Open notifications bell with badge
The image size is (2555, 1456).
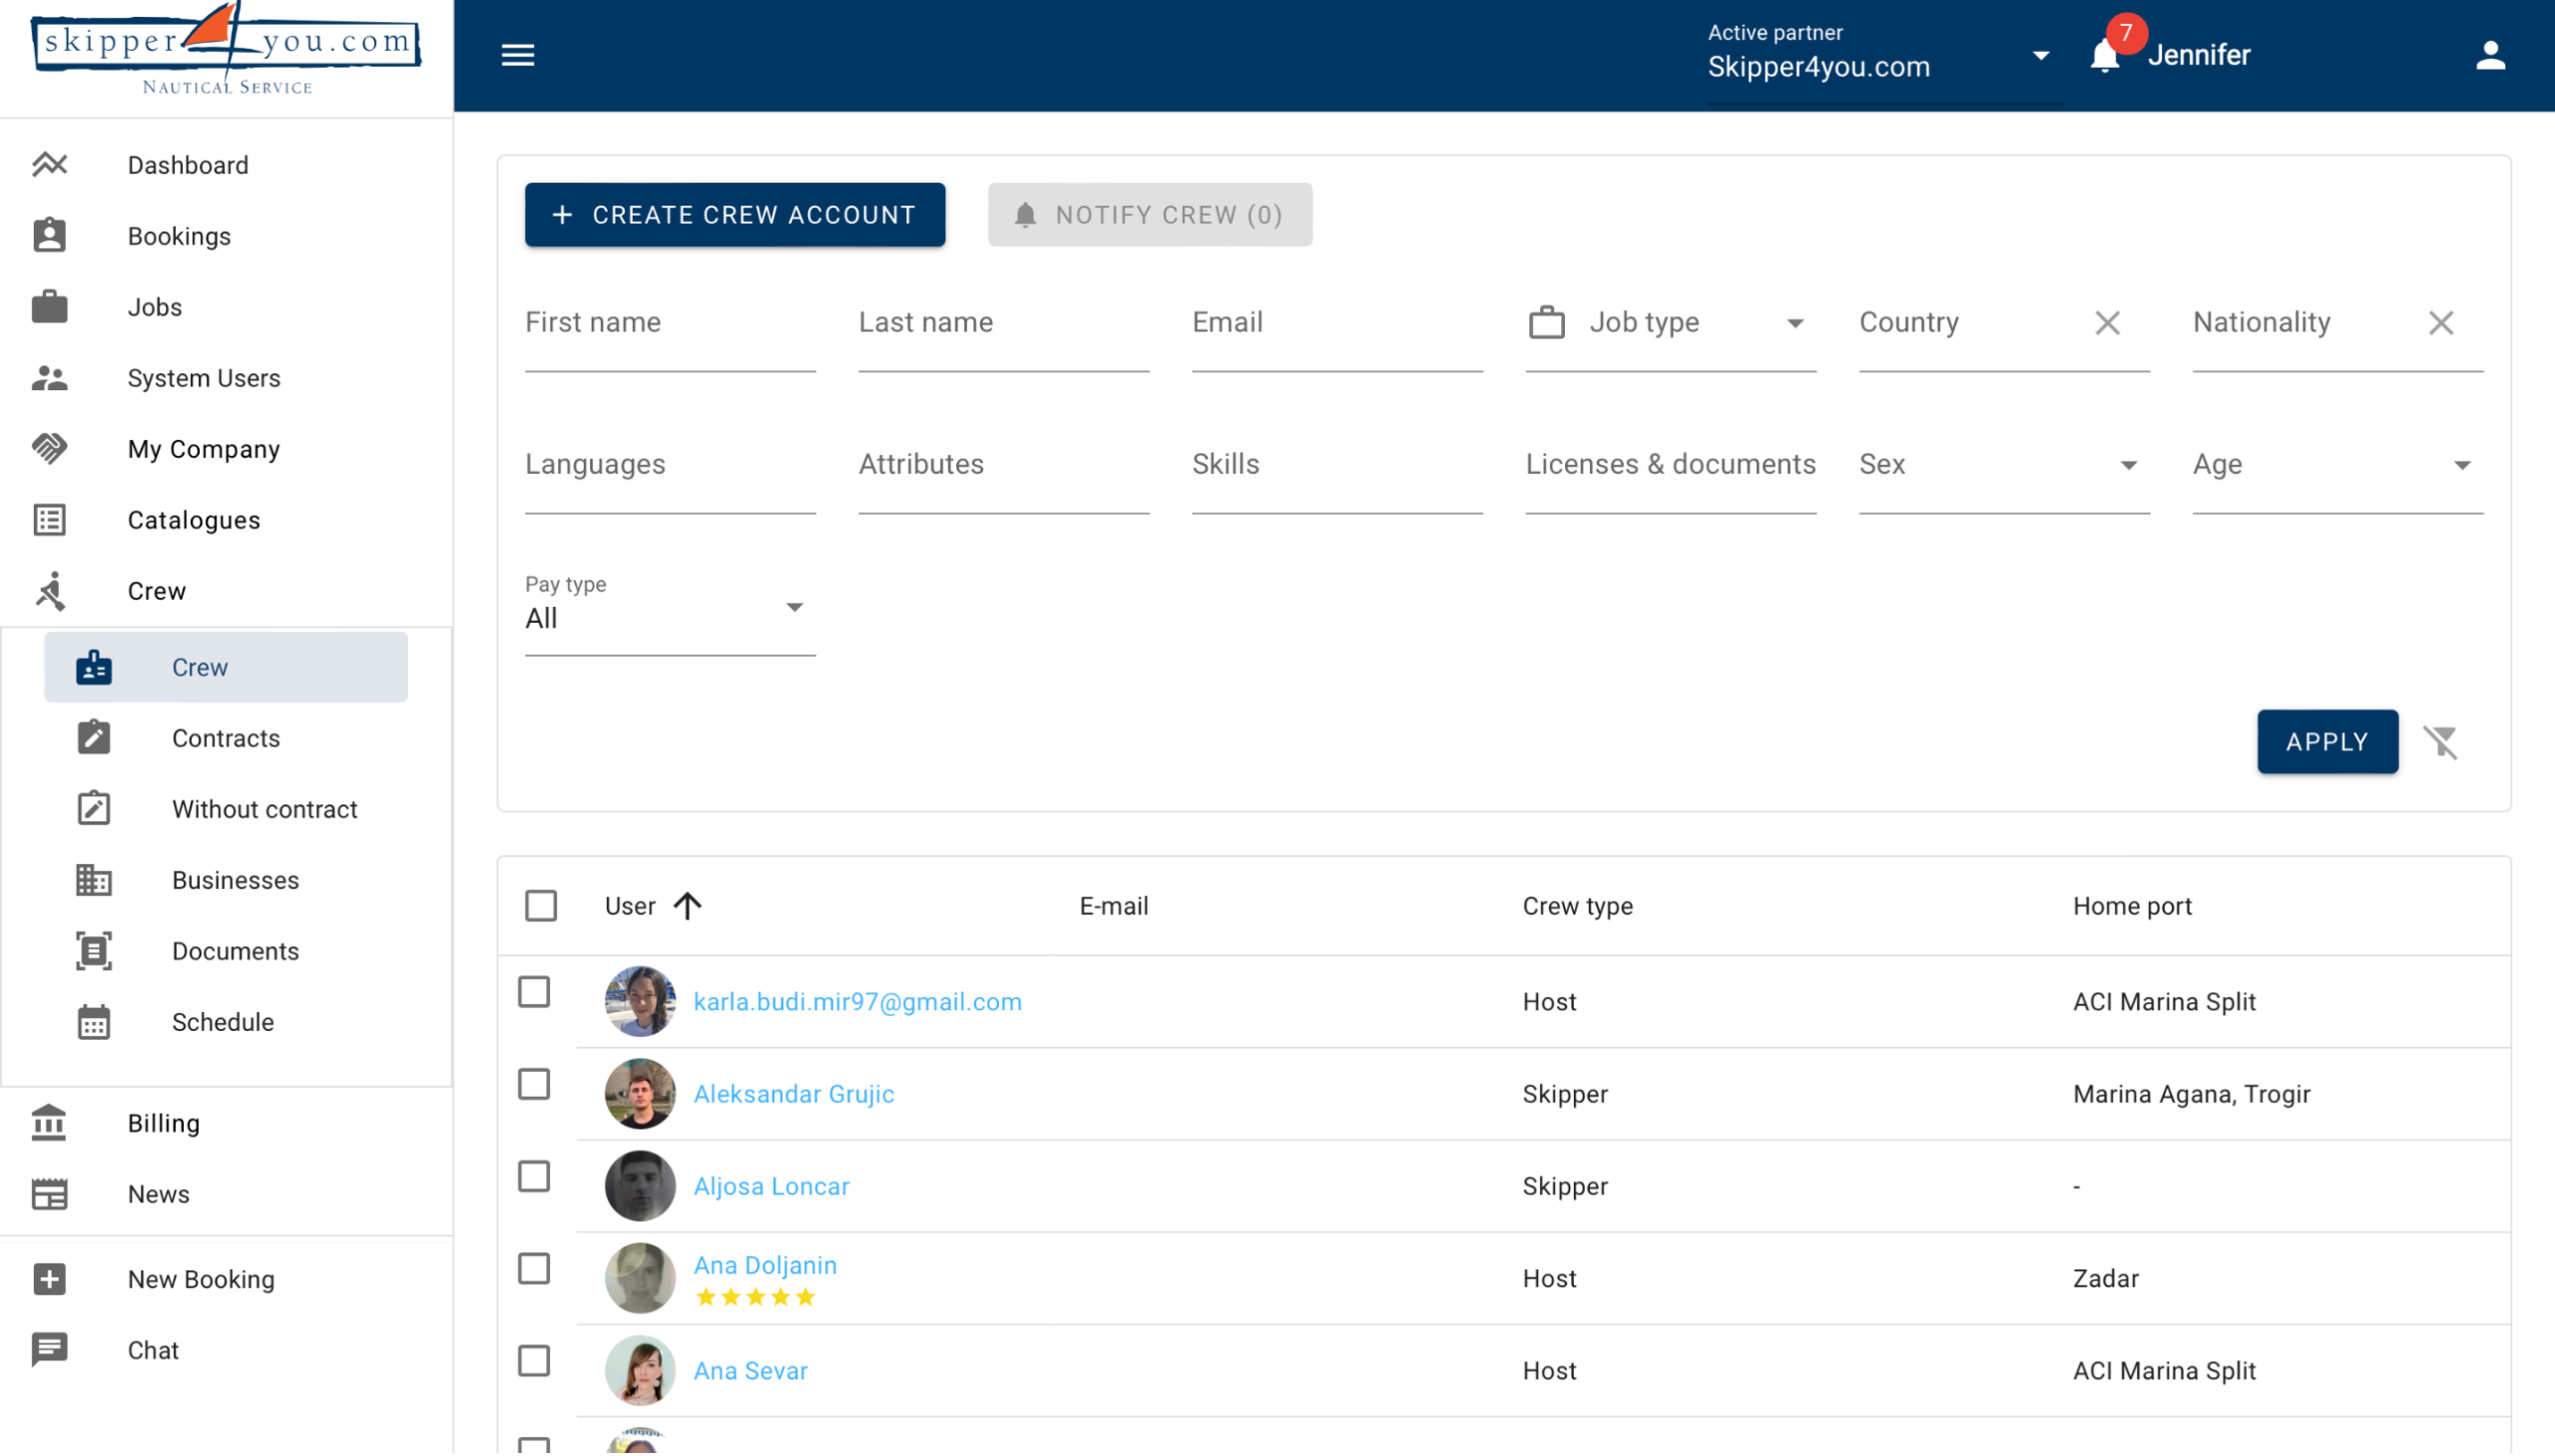click(x=2105, y=55)
